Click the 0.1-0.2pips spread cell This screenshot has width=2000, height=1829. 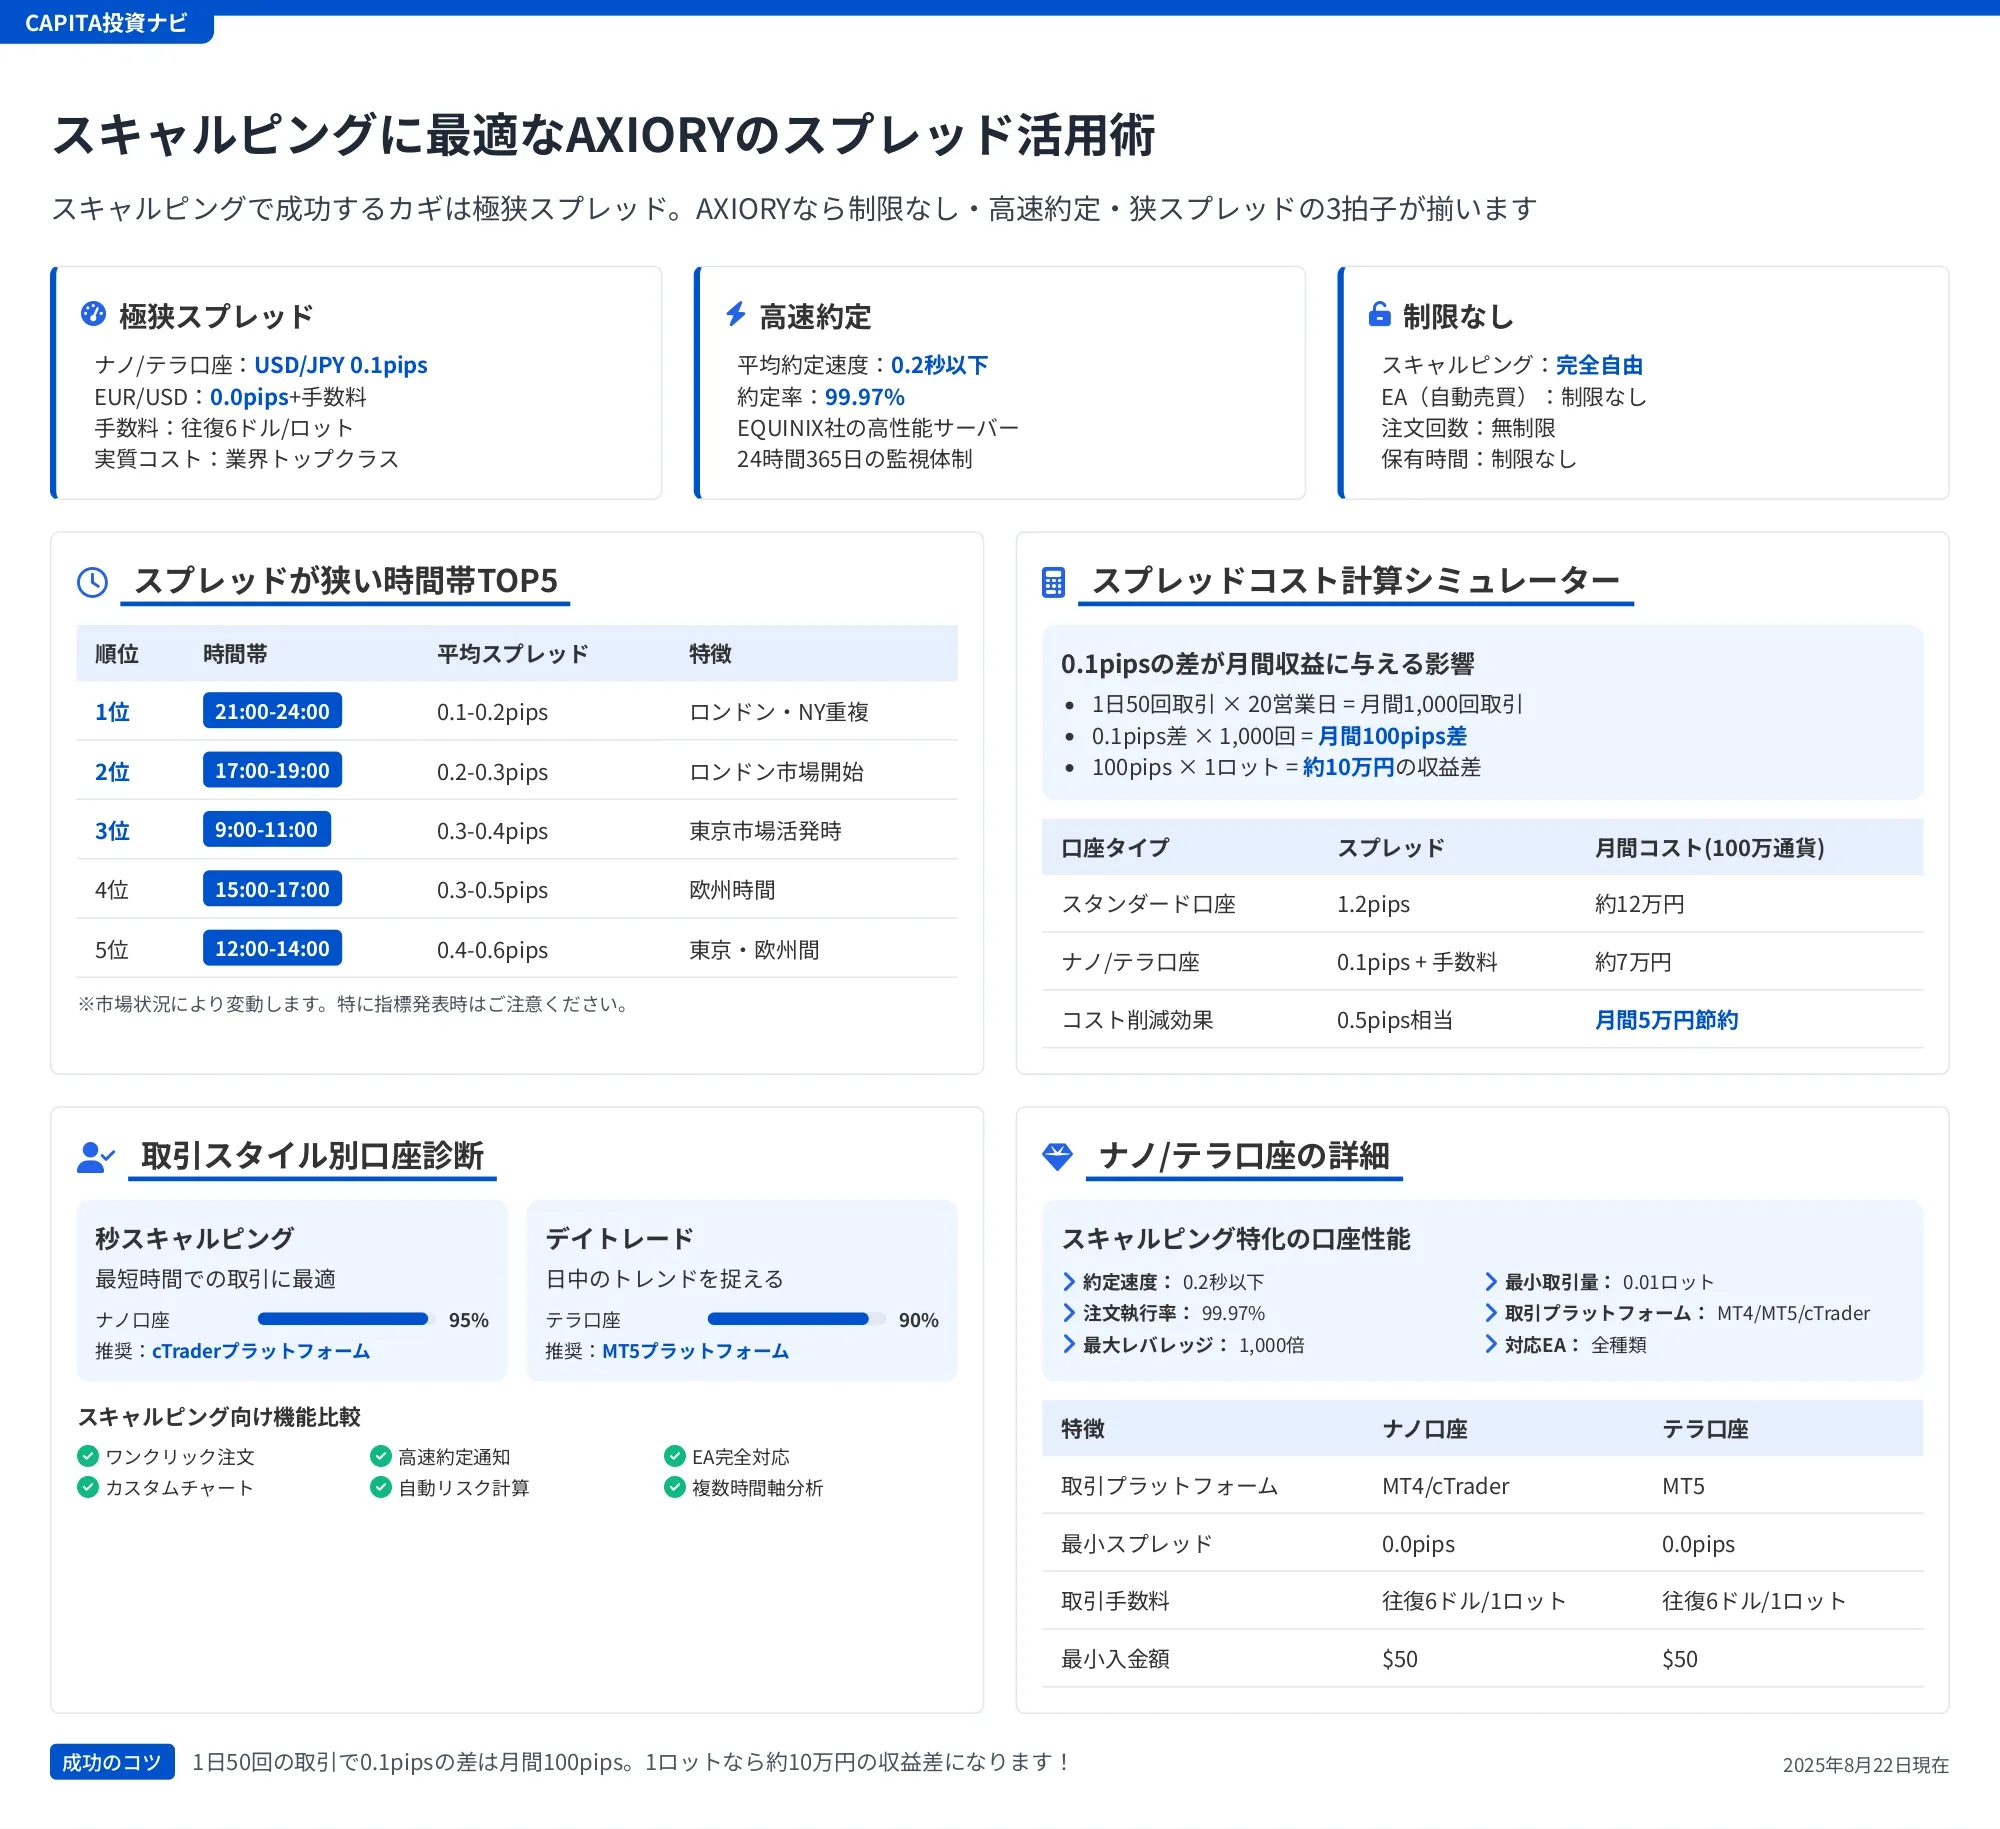[x=493, y=712]
